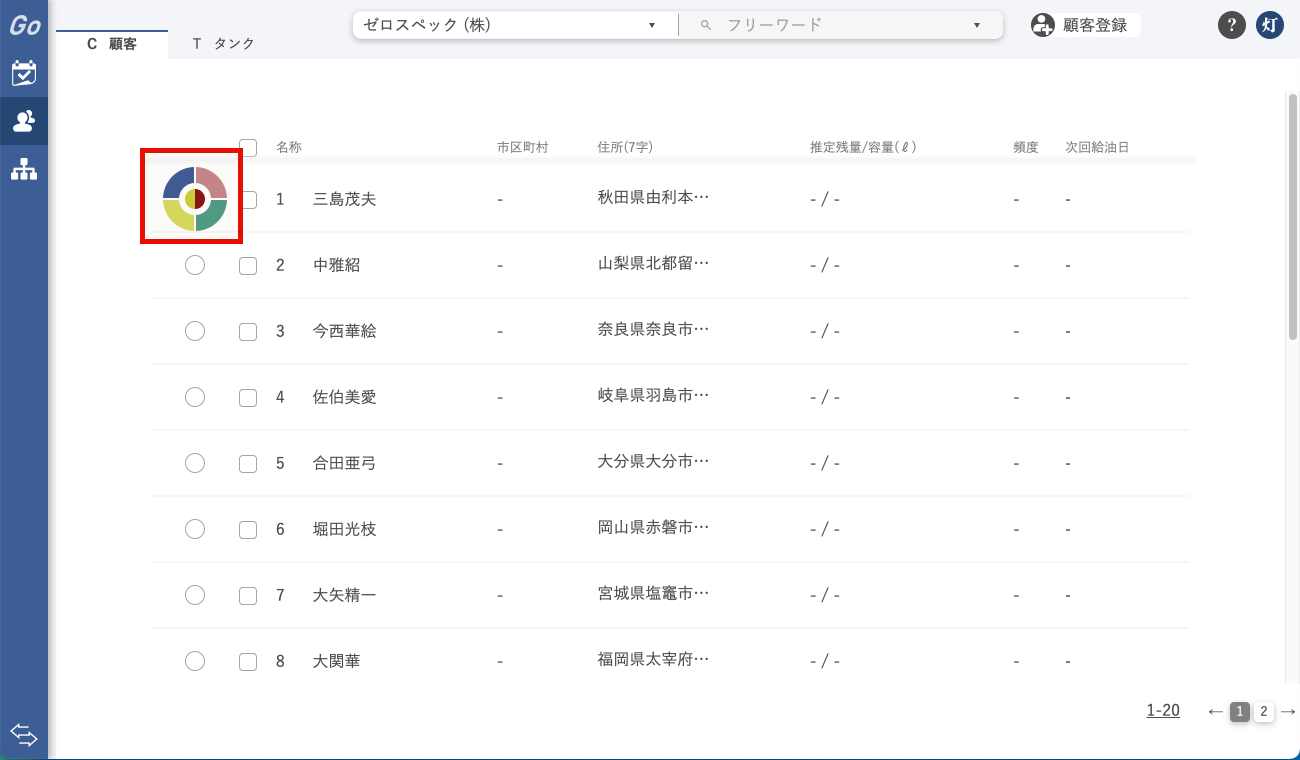Click the magnifier search icon
The height and width of the screenshot is (760, 1300).
click(x=706, y=25)
